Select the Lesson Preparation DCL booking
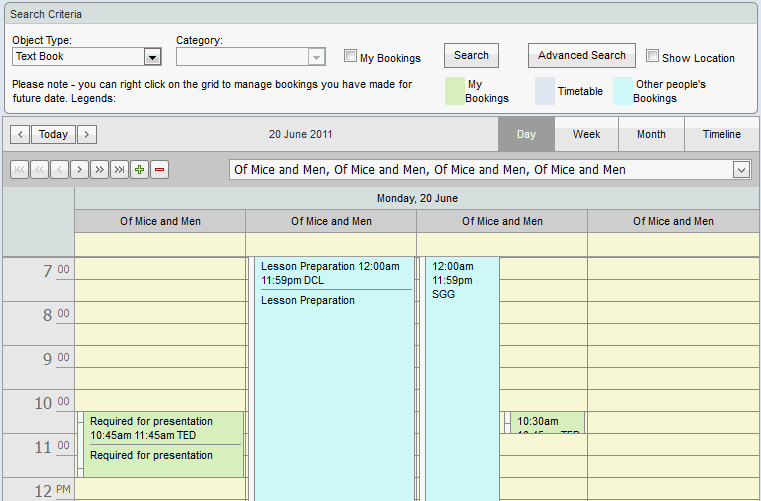Viewport: 761px width, 501px height. click(334, 379)
